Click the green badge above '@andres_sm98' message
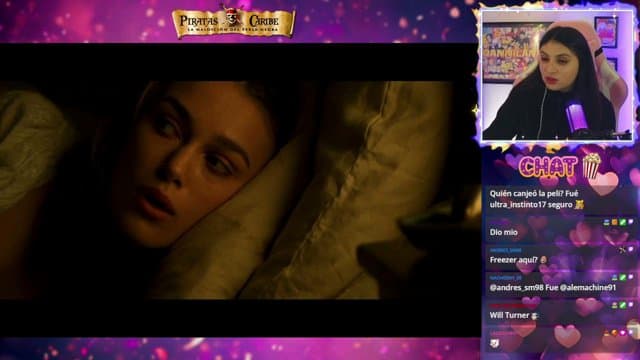640x360 pixels. tap(622, 278)
